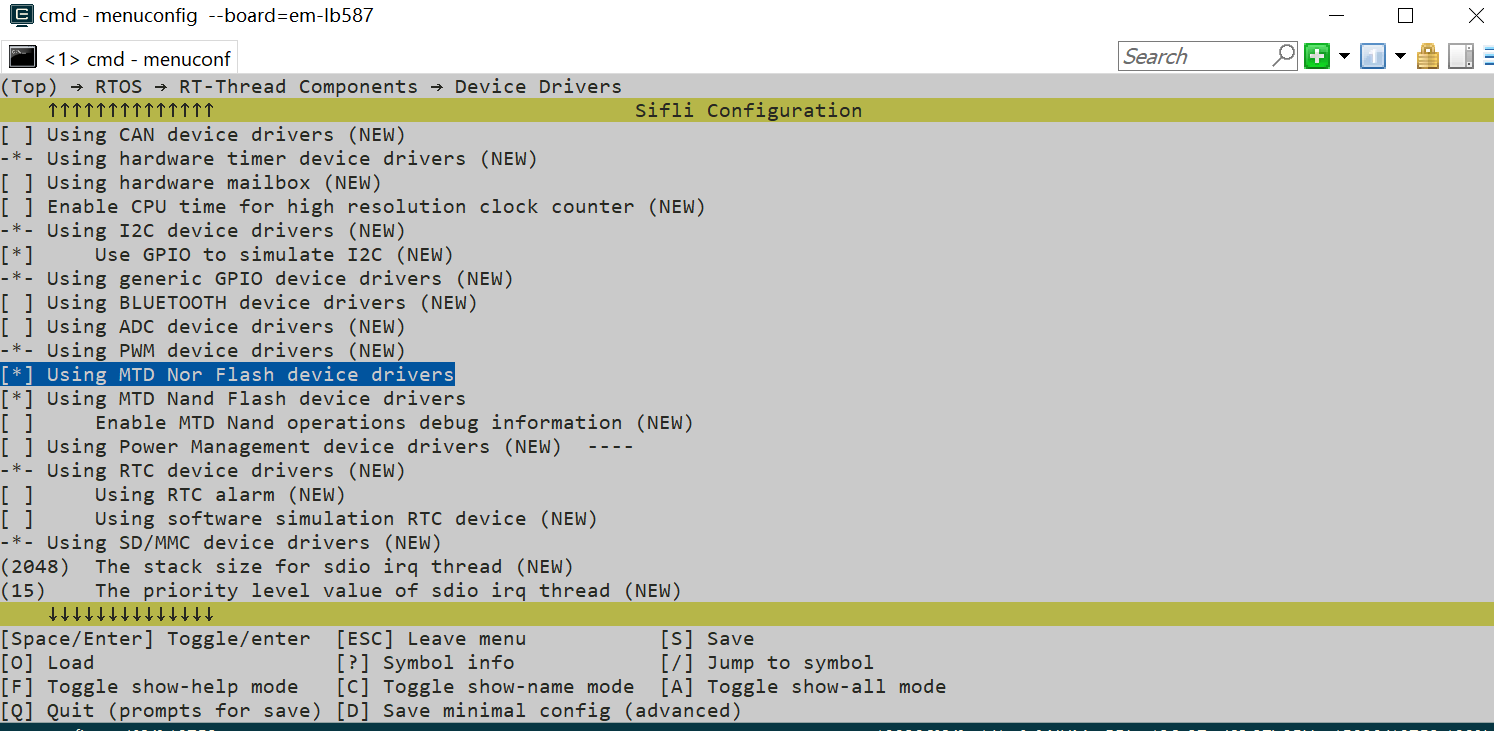Click the [Q] Quit shortcut text
Viewport: 1494px width, 731px height.
pos(160,711)
